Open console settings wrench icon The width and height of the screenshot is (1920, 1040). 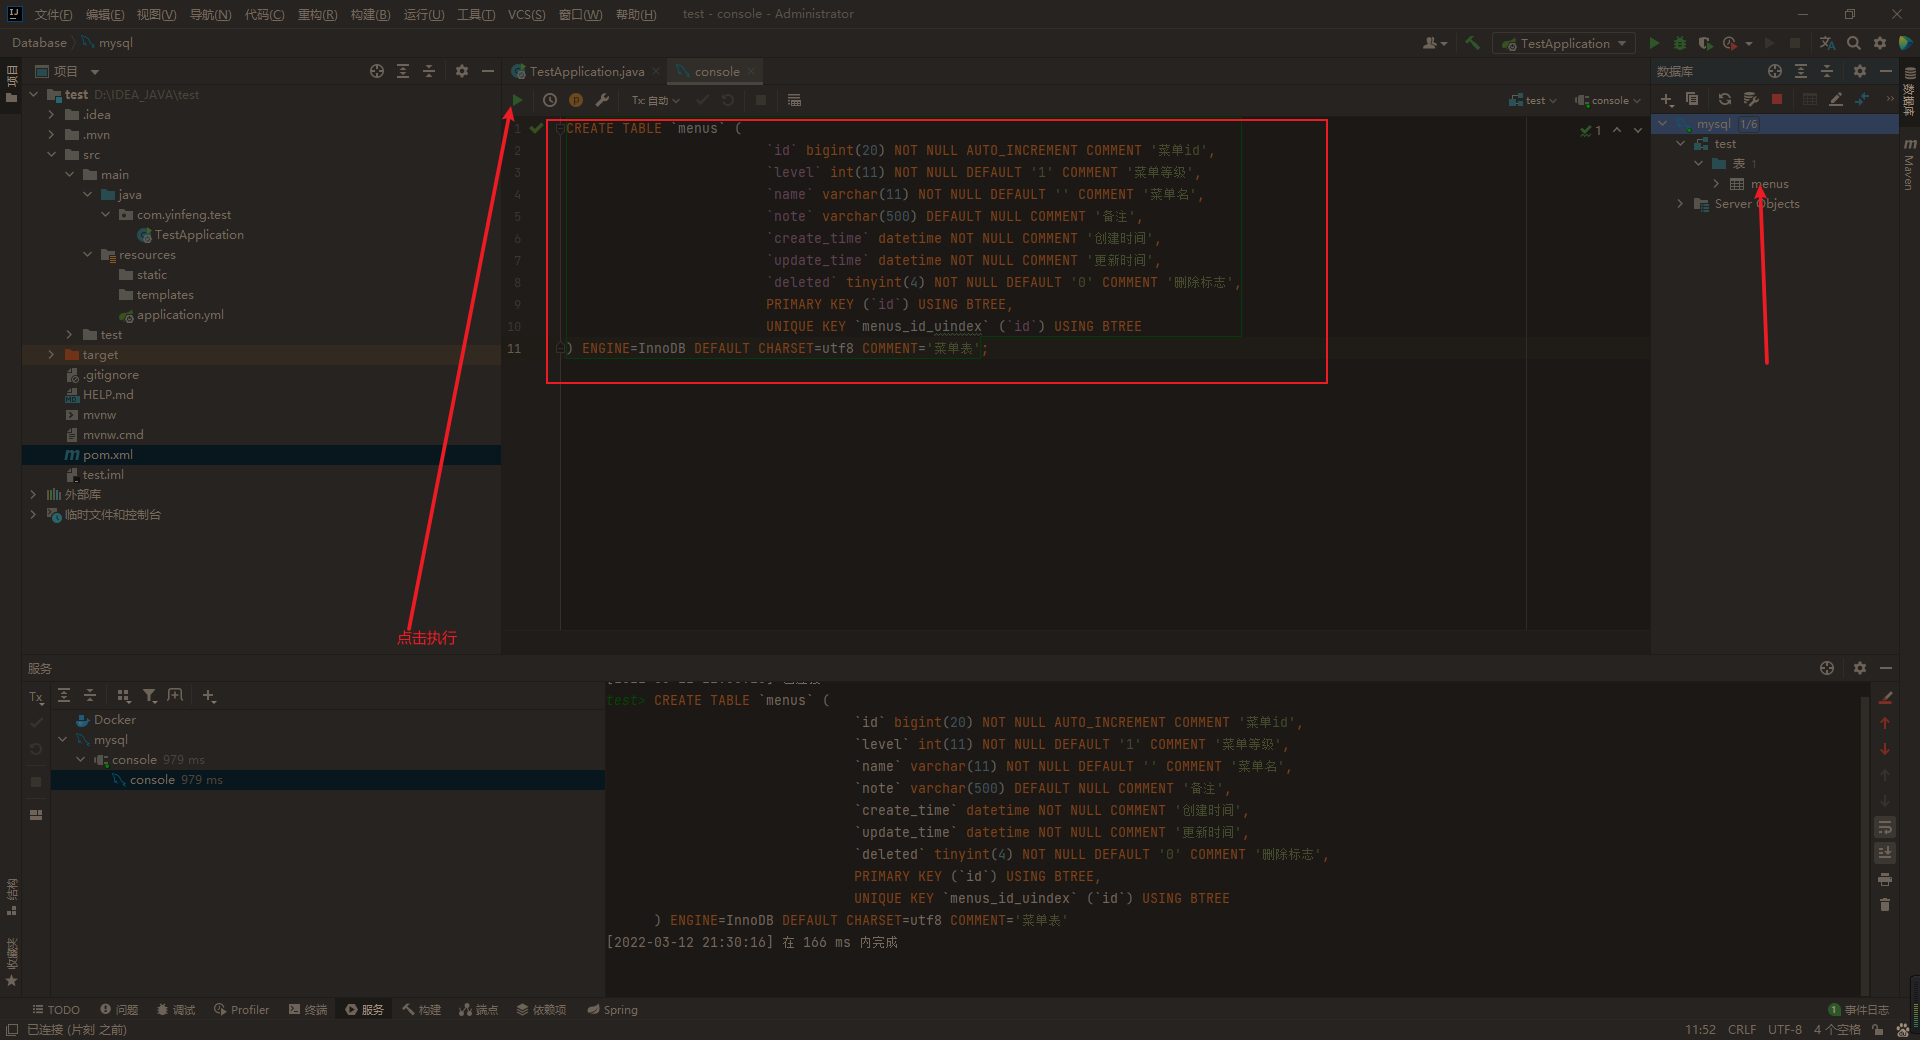(x=602, y=100)
